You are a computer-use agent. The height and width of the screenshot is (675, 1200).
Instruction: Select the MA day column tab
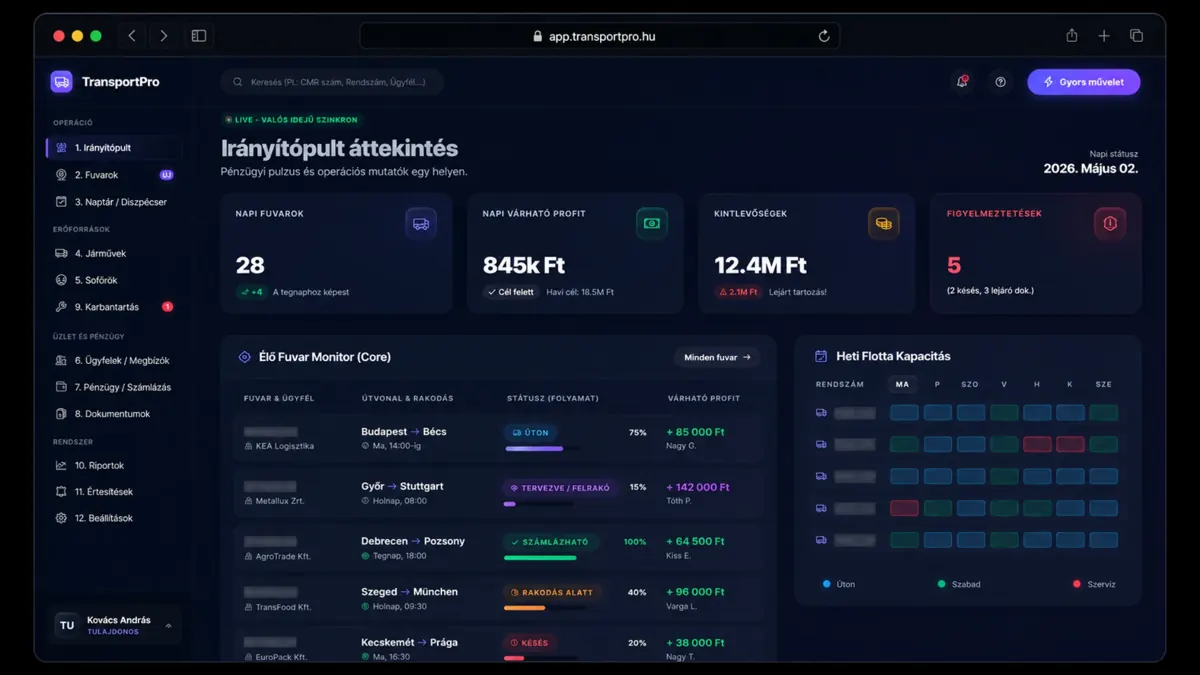(903, 384)
